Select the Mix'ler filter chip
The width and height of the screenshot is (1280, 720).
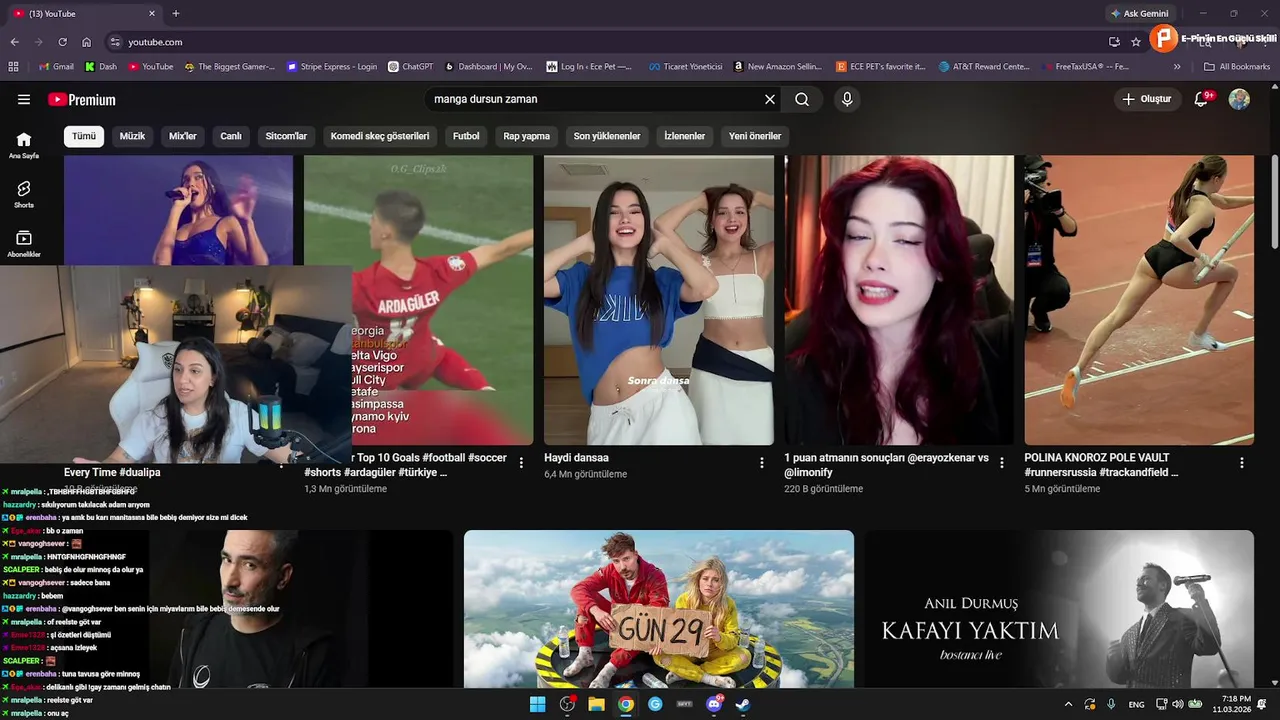pos(183,136)
